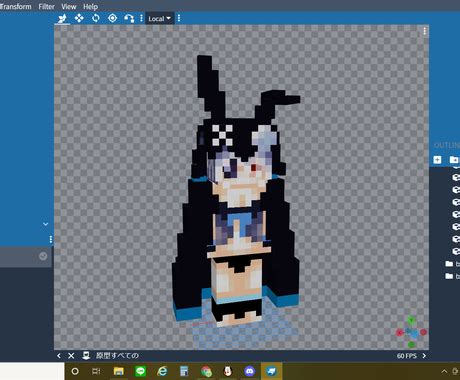Open the Transform menu
460x380 pixels.
tap(15, 6)
